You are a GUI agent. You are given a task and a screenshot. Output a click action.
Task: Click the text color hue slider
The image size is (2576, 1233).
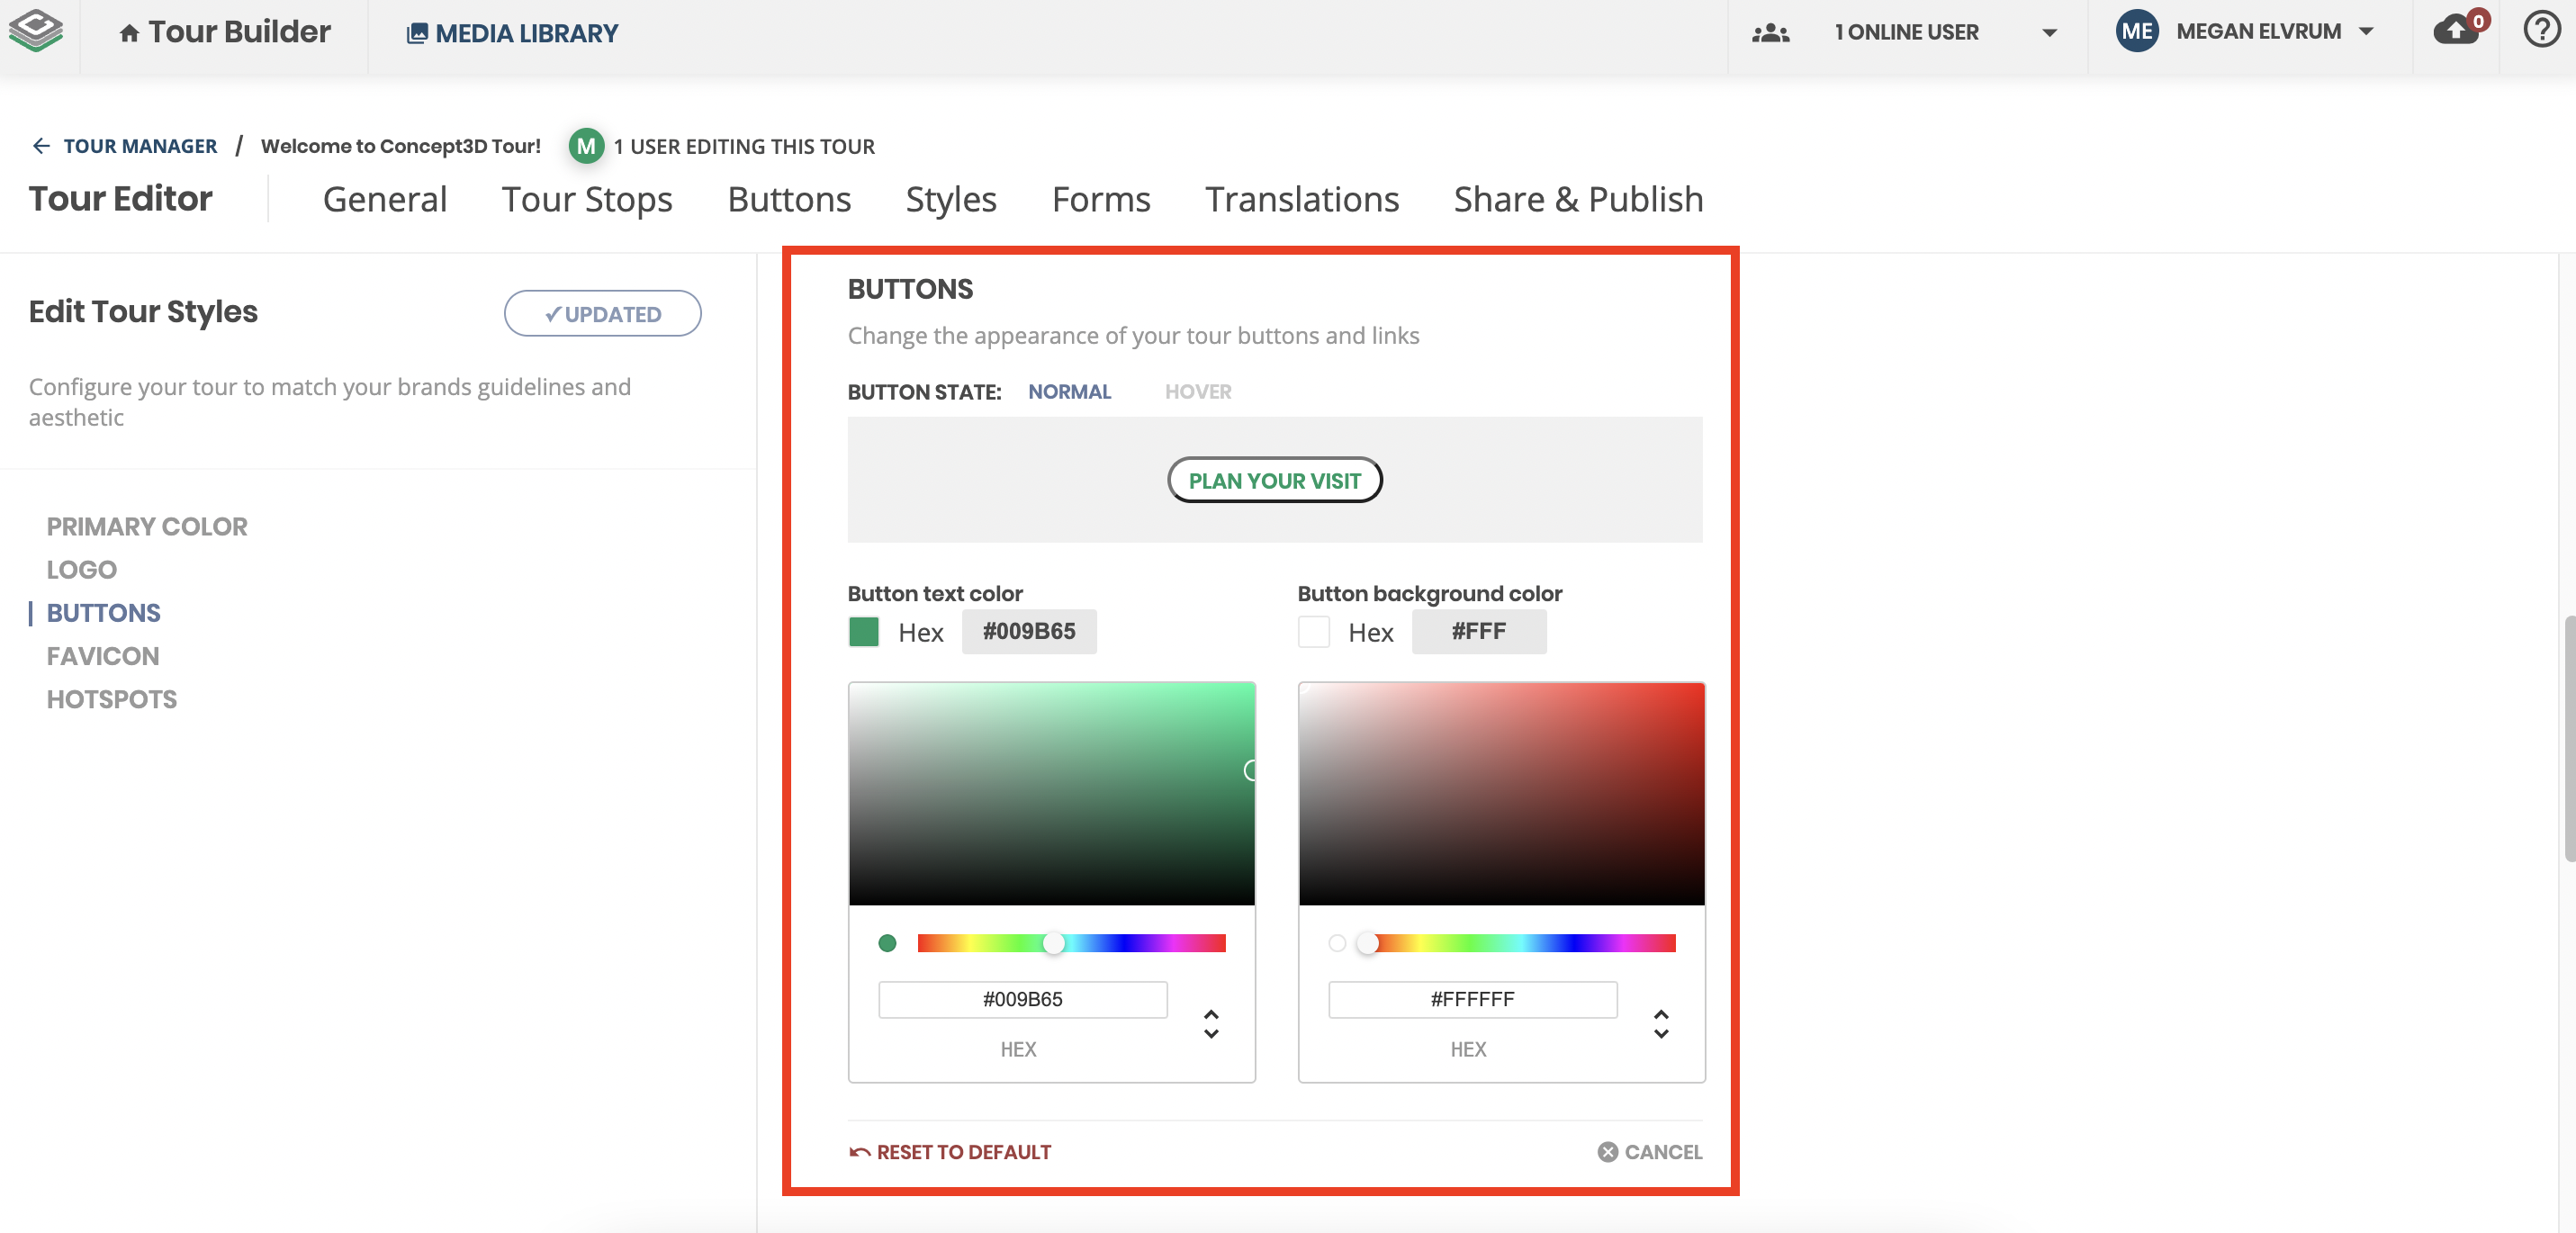coord(1071,942)
